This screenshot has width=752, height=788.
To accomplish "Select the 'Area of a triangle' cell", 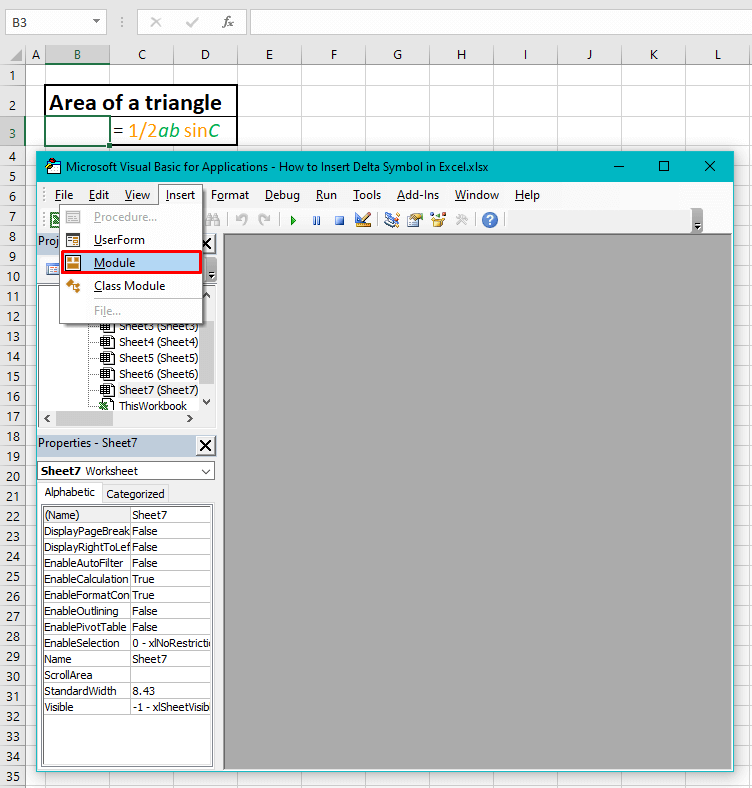I will tap(141, 102).
